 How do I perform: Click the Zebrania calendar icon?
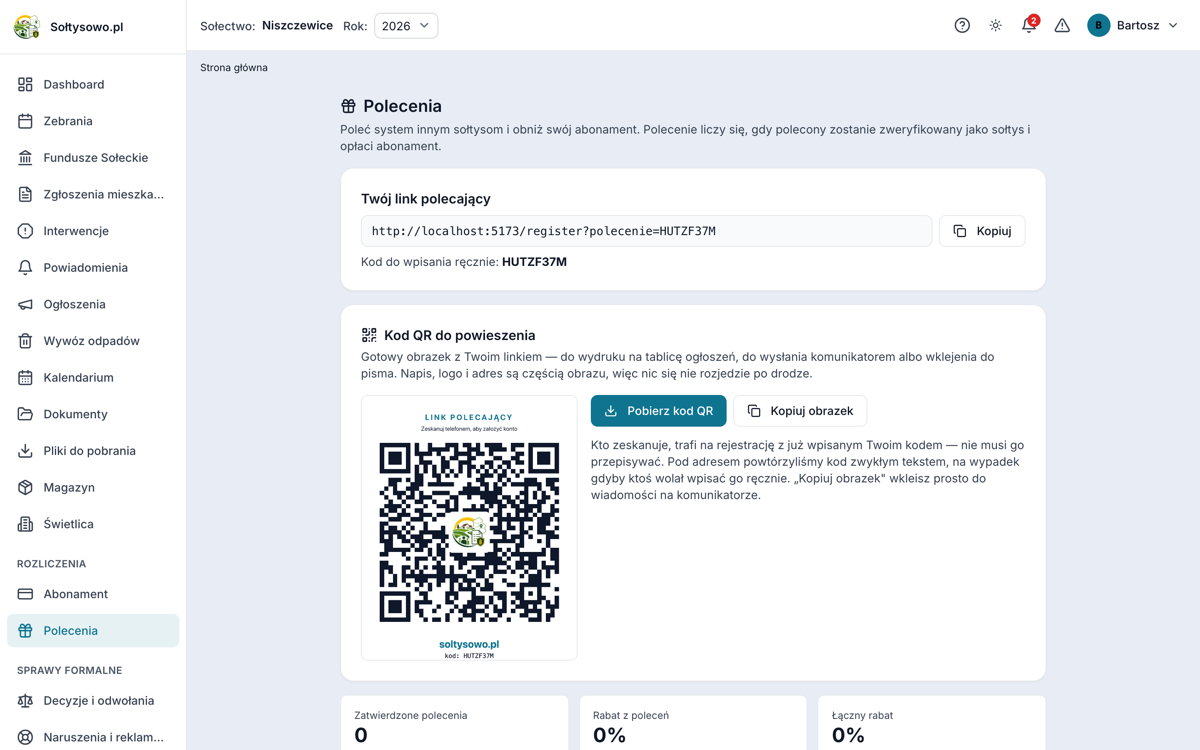tap(25, 121)
